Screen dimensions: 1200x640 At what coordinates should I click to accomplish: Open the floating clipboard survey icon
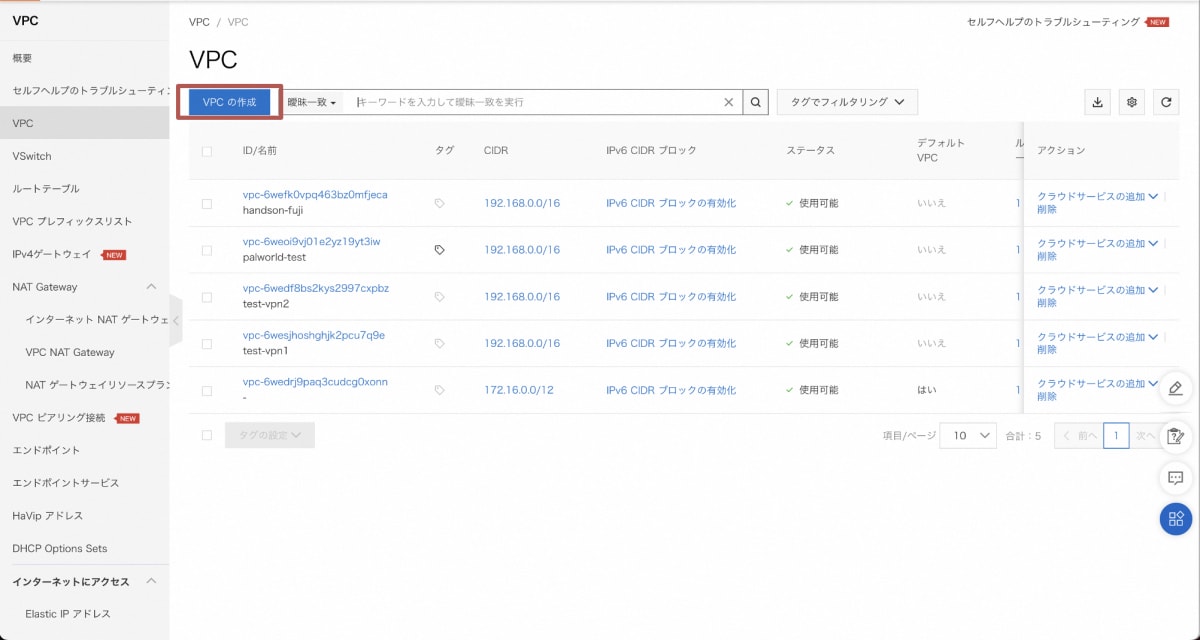click(1176, 435)
